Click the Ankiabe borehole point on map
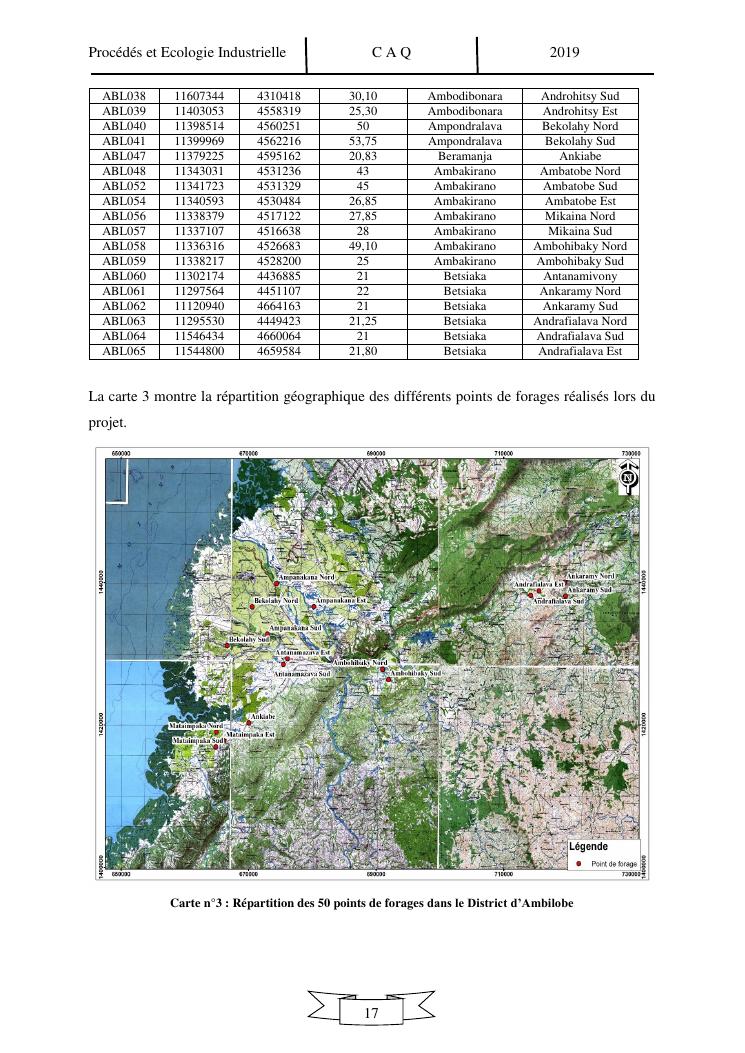The height and width of the screenshot is (1053, 745). tap(247, 723)
